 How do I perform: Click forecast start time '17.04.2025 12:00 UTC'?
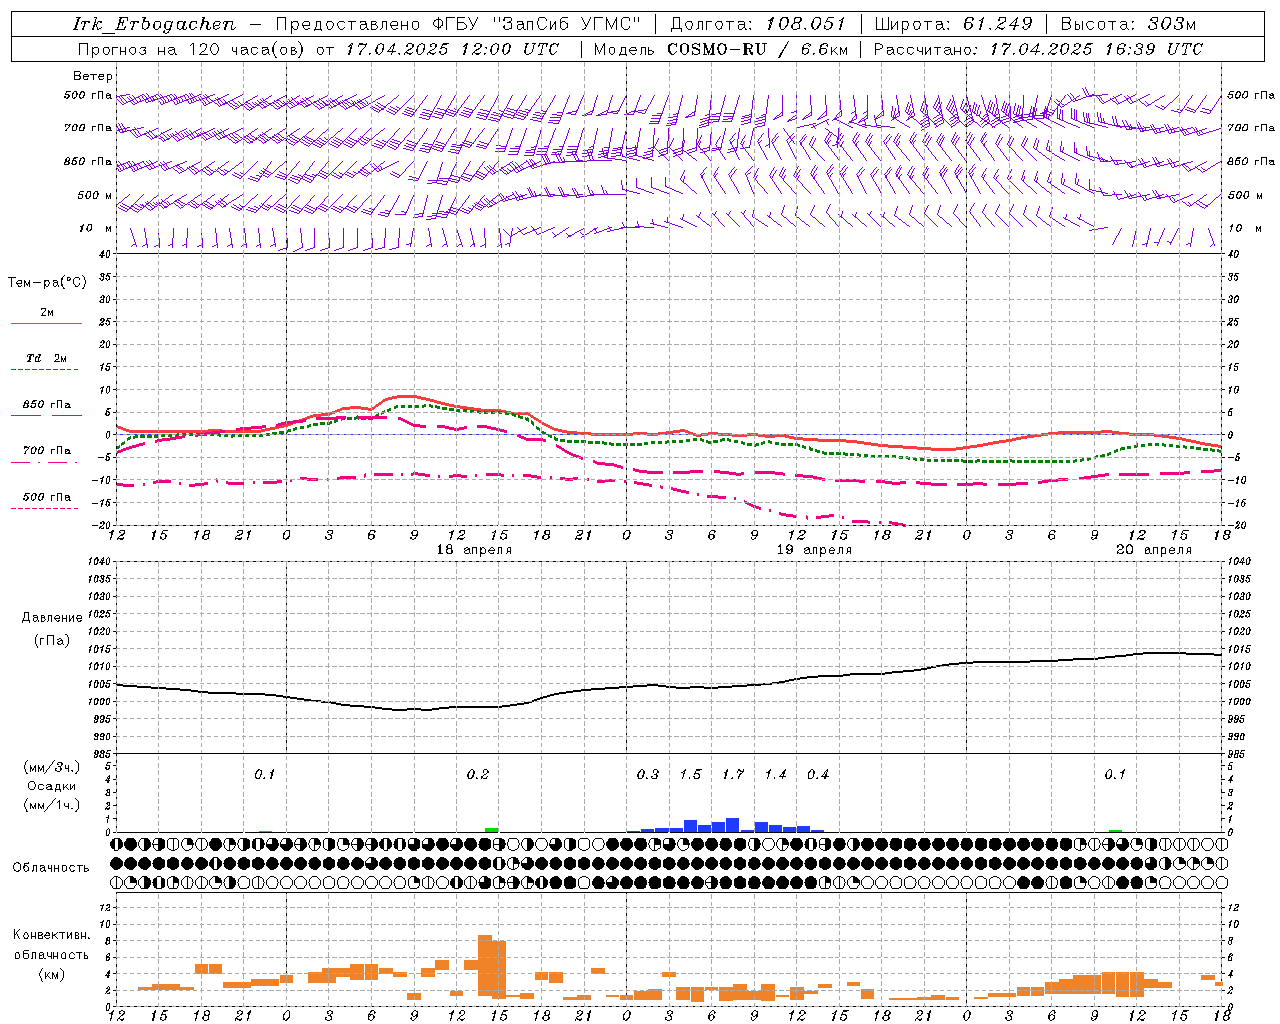[452, 48]
